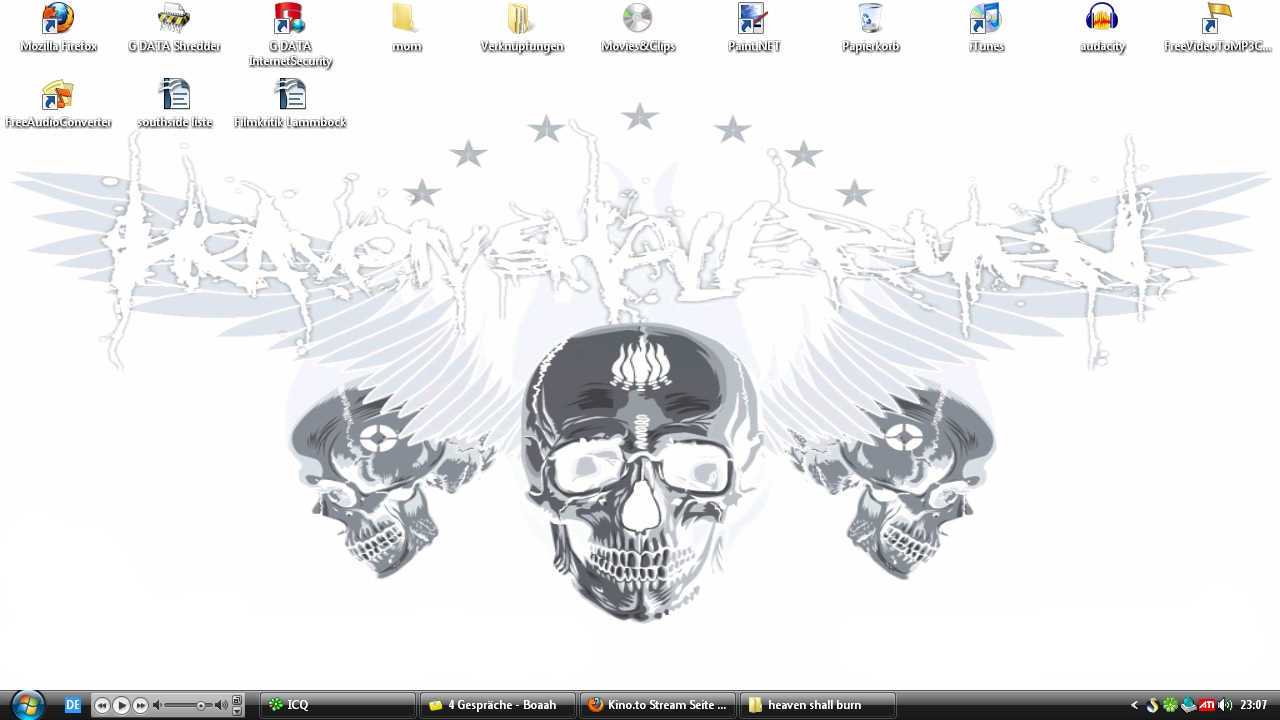Click the 23:07 taskbar clock
Viewport: 1280px width, 720px height.
[x=1253, y=705]
